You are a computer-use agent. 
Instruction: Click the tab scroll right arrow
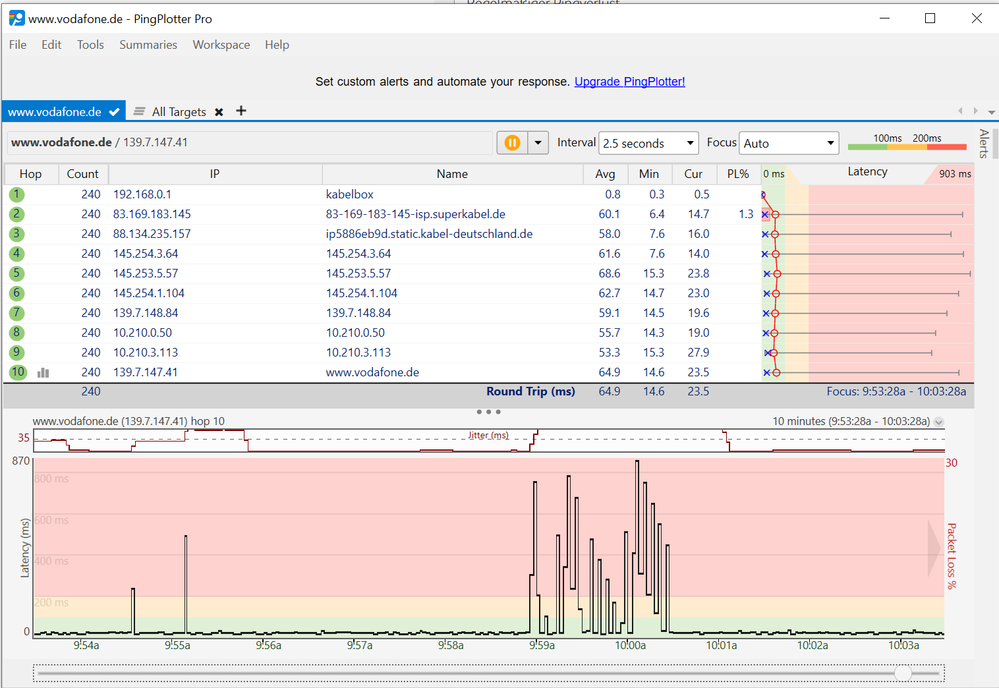(975, 111)
